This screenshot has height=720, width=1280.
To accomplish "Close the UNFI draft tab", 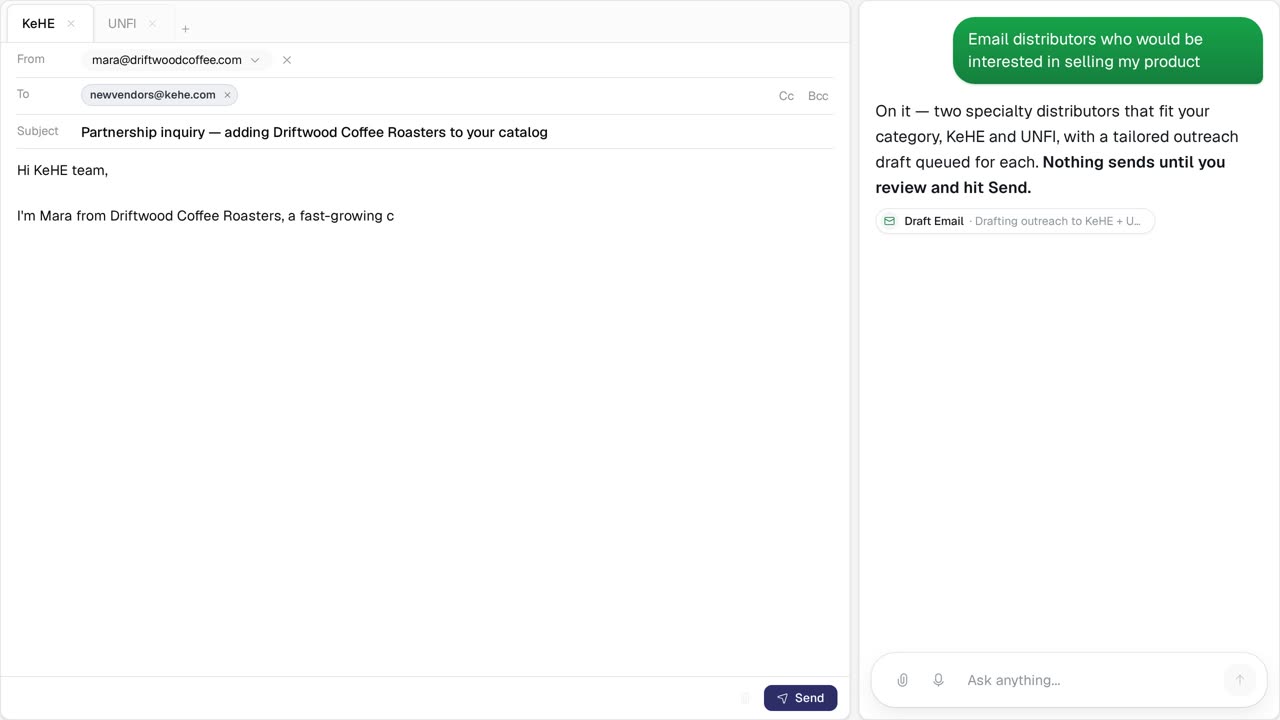I will tap(152, 24).
